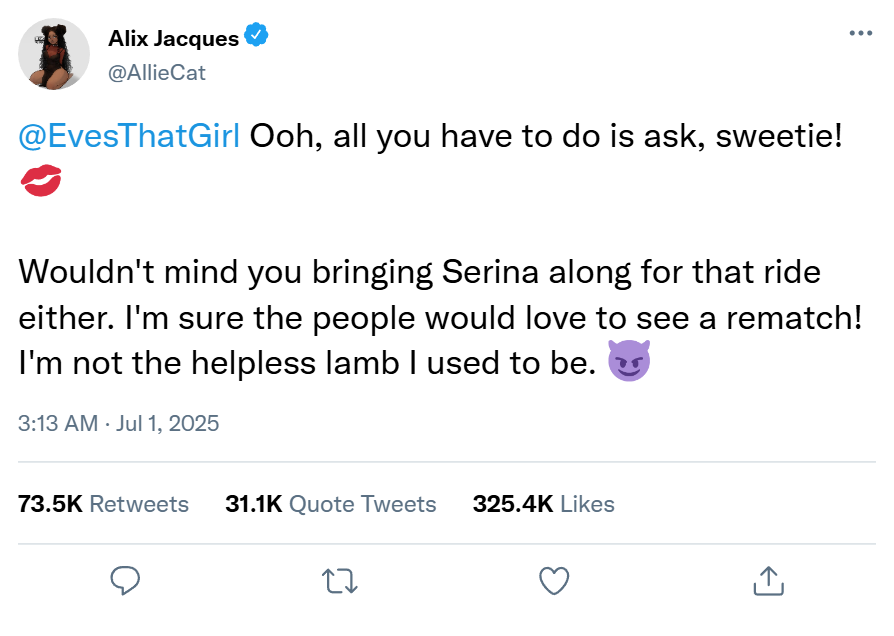Open the three-dot more options menu

pos(860,34)
